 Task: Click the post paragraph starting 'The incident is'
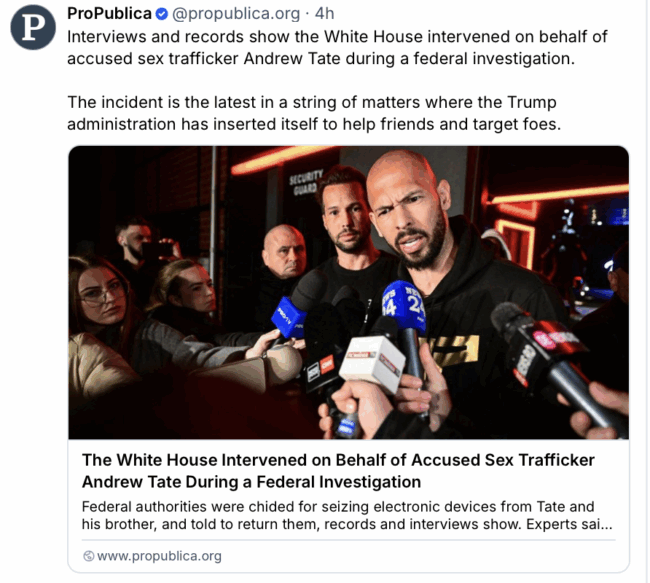coord(314,113)
